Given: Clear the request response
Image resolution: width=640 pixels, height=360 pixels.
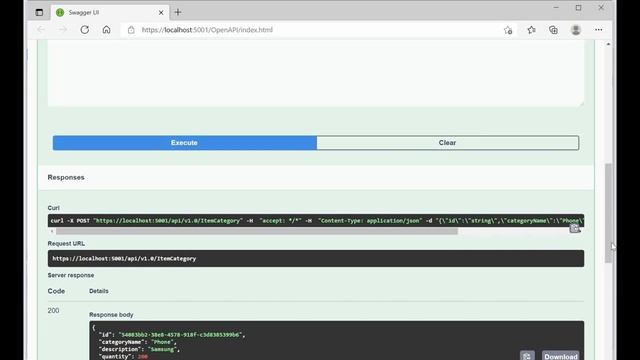Looking at the screenshot, I should tap(447, 143).
